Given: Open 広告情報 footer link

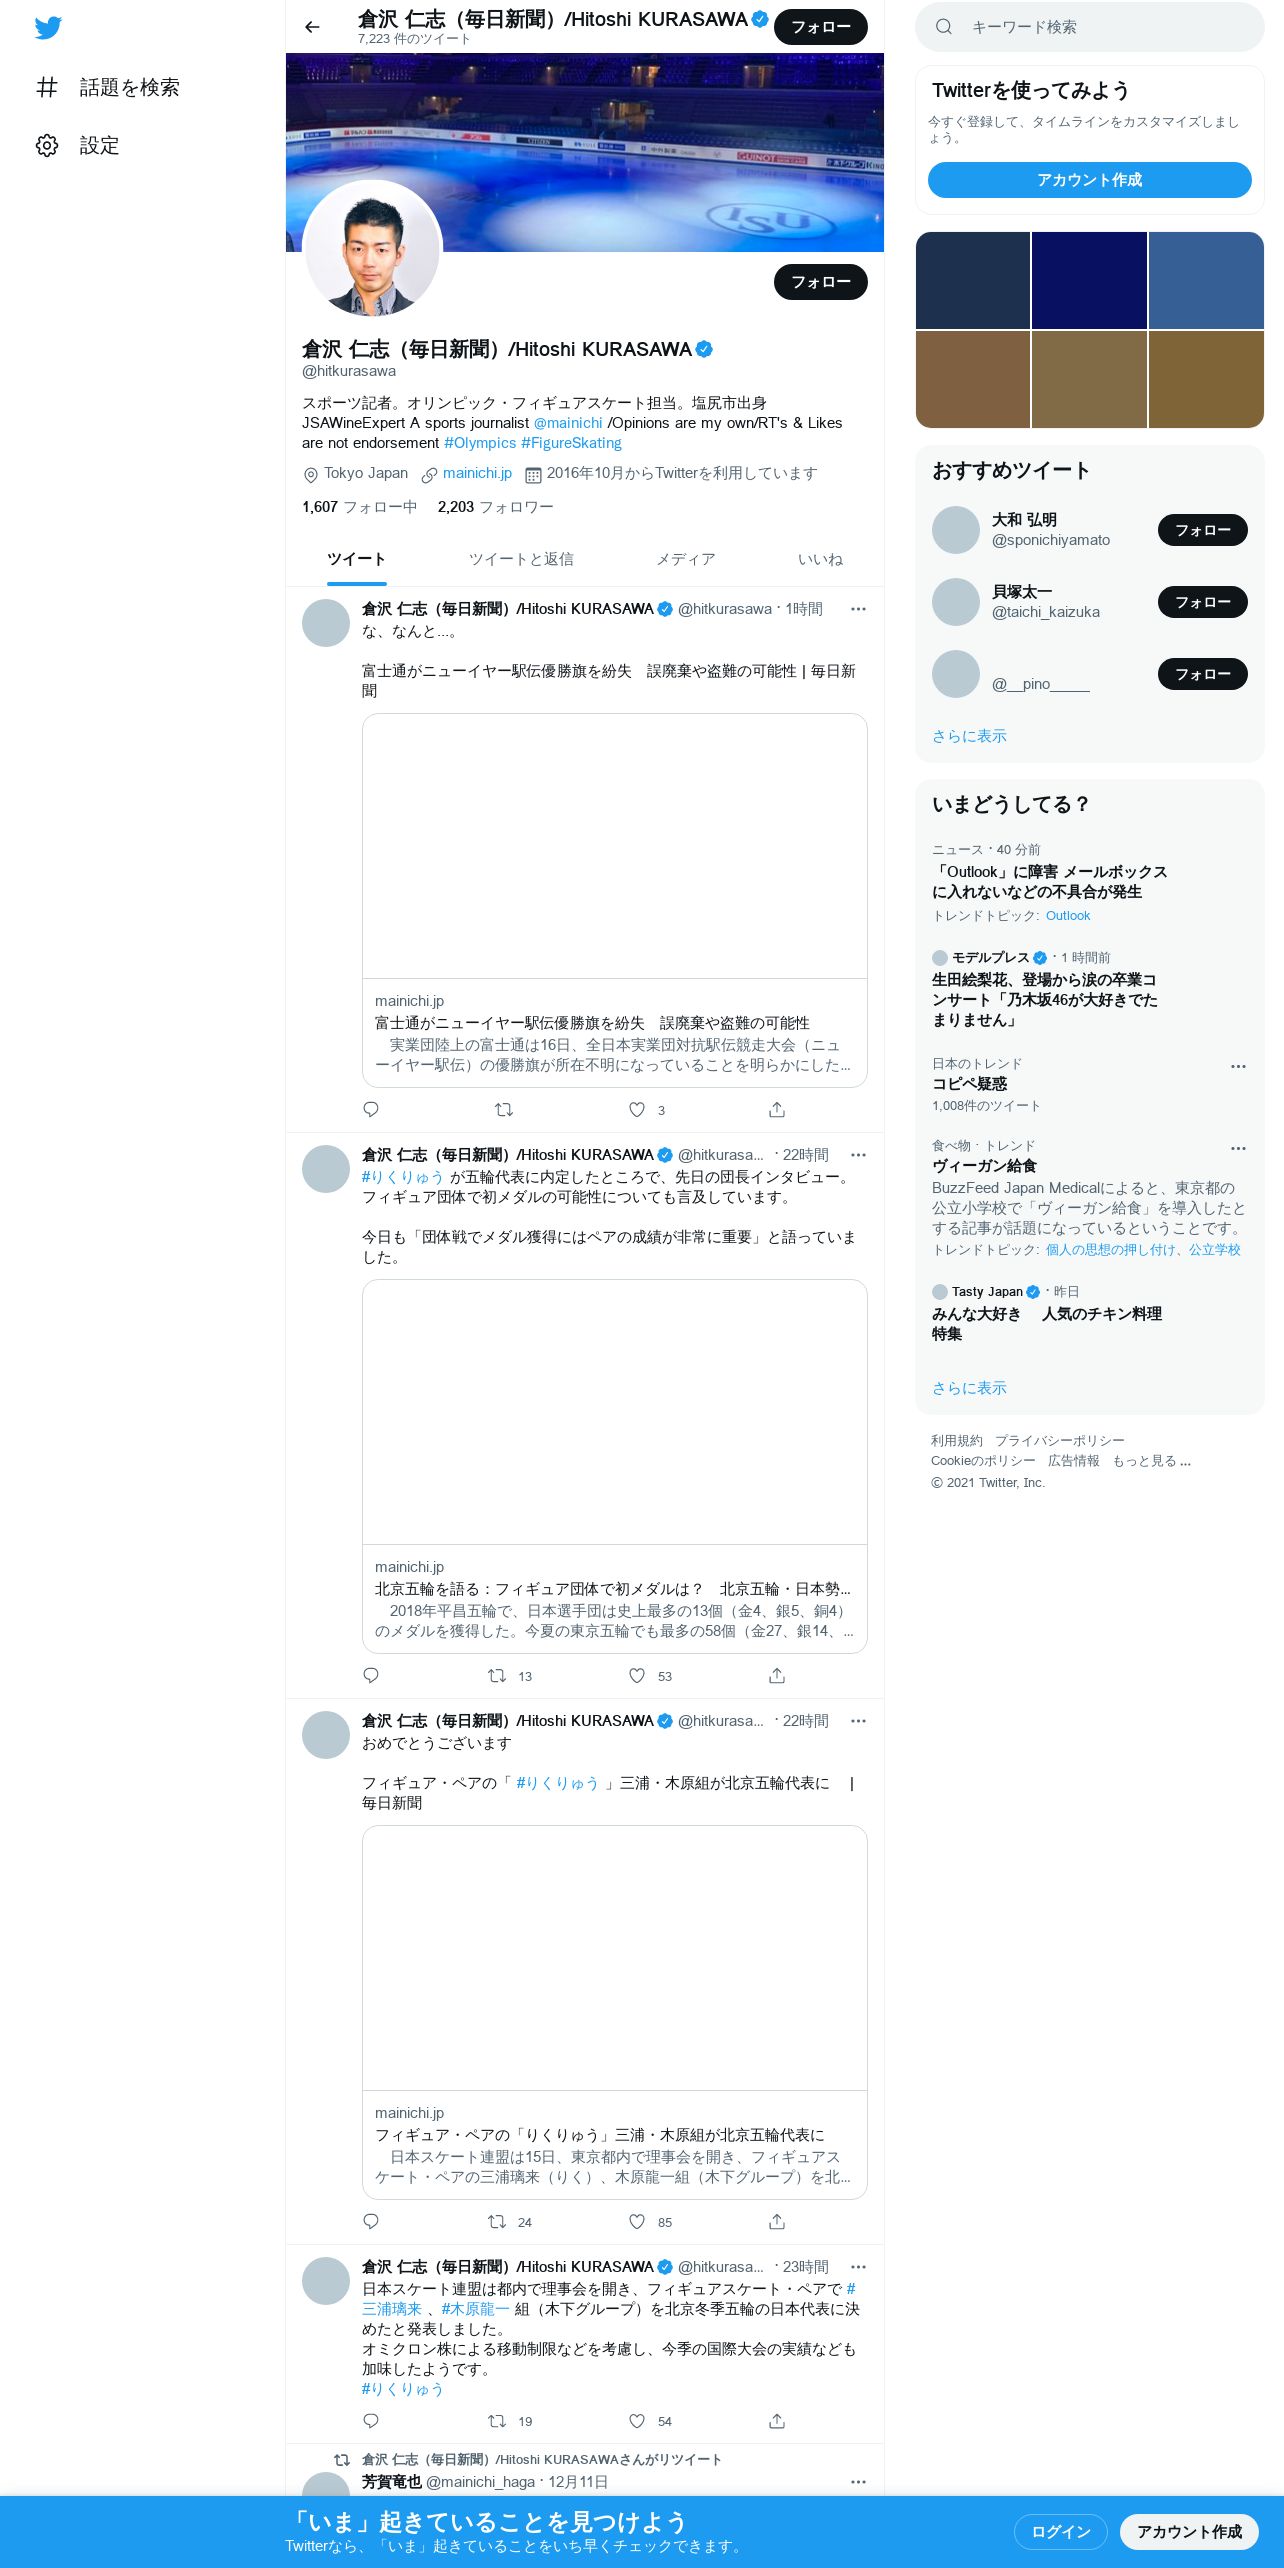Looking at the screenshot, I should pyautogui.click(x=1073, y=1461).
